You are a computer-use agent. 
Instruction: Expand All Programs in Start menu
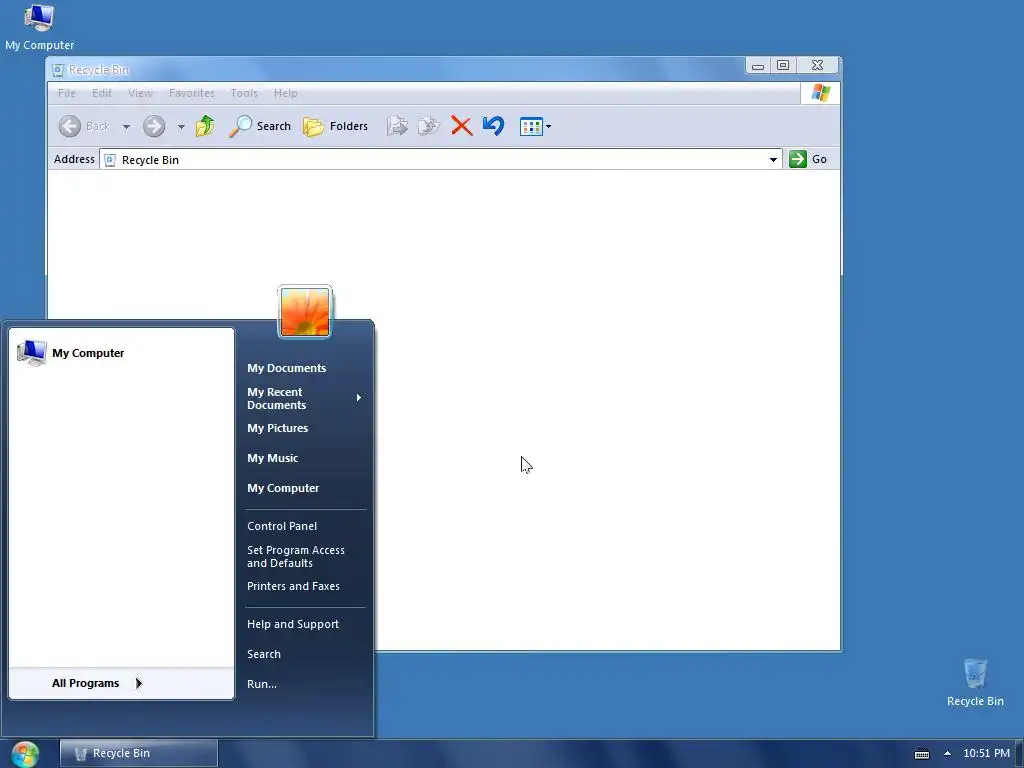tap(121, 683)
